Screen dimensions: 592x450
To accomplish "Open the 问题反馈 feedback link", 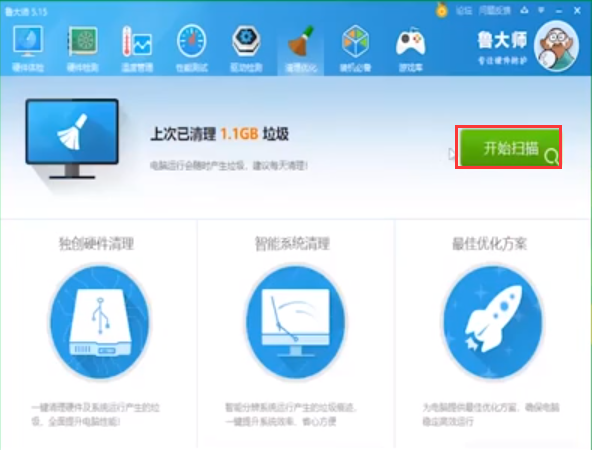I will pos(495,11).
